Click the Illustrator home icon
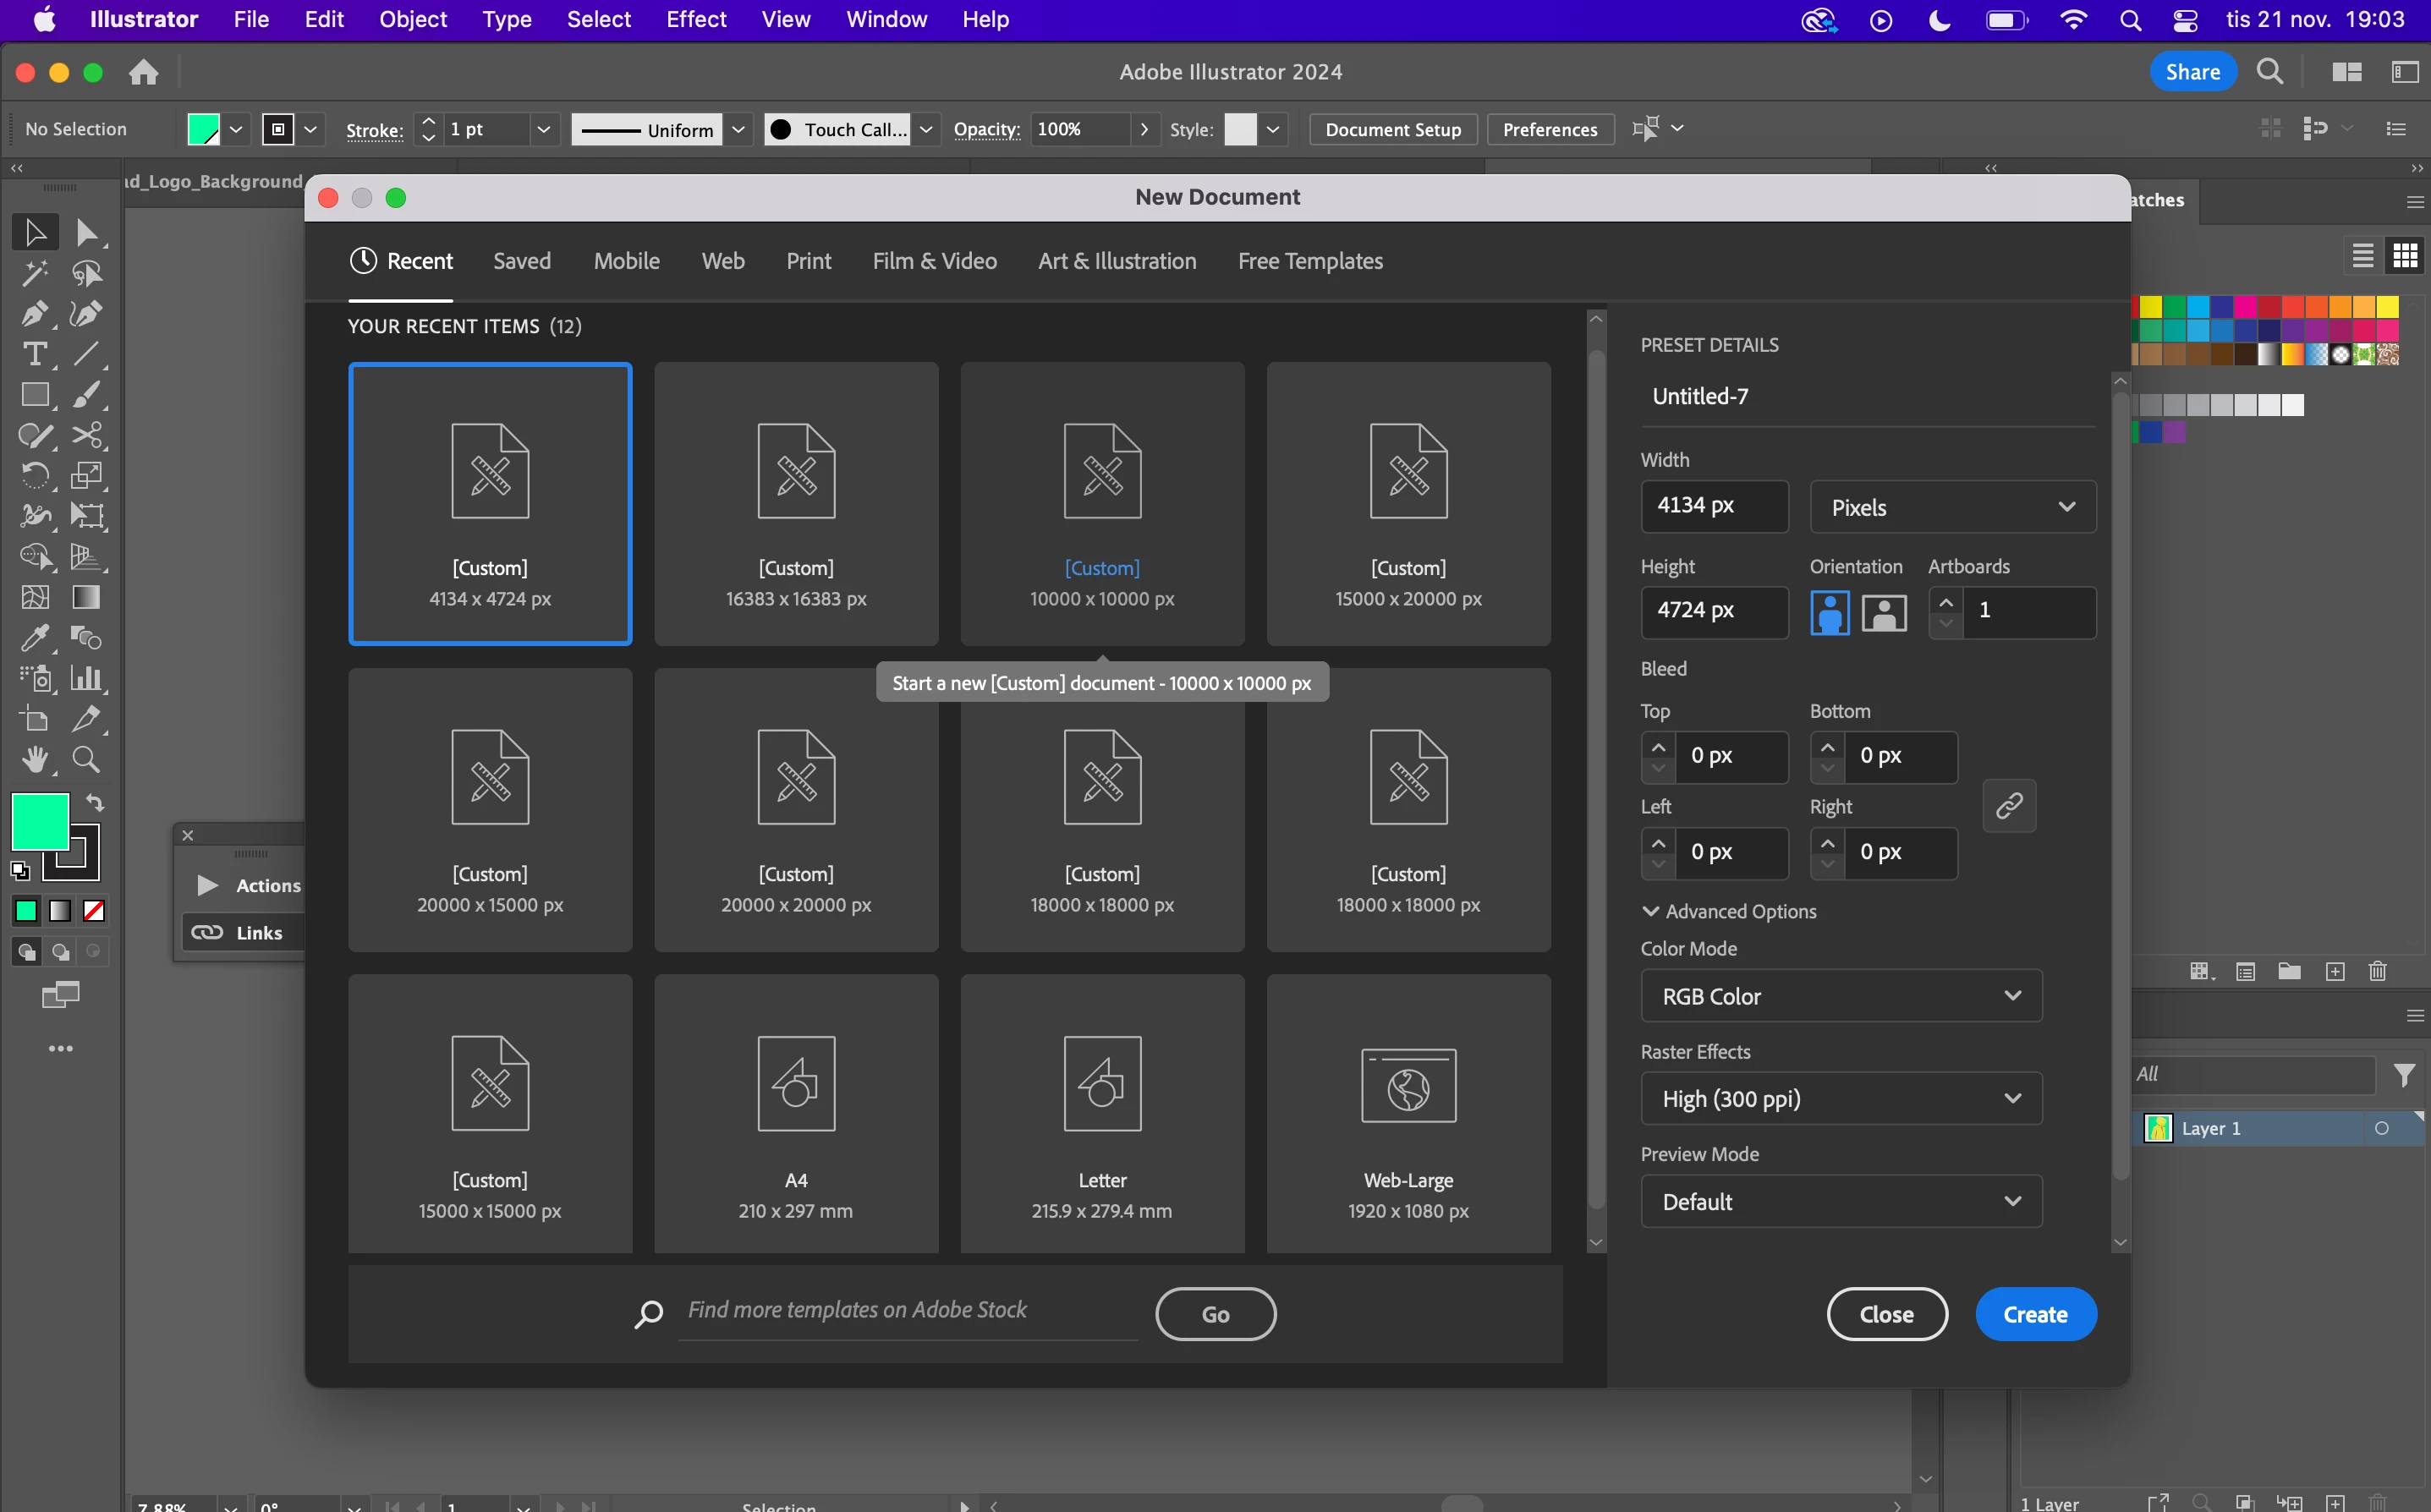This screenshot has width=2431, height=1512. (144, 72)
